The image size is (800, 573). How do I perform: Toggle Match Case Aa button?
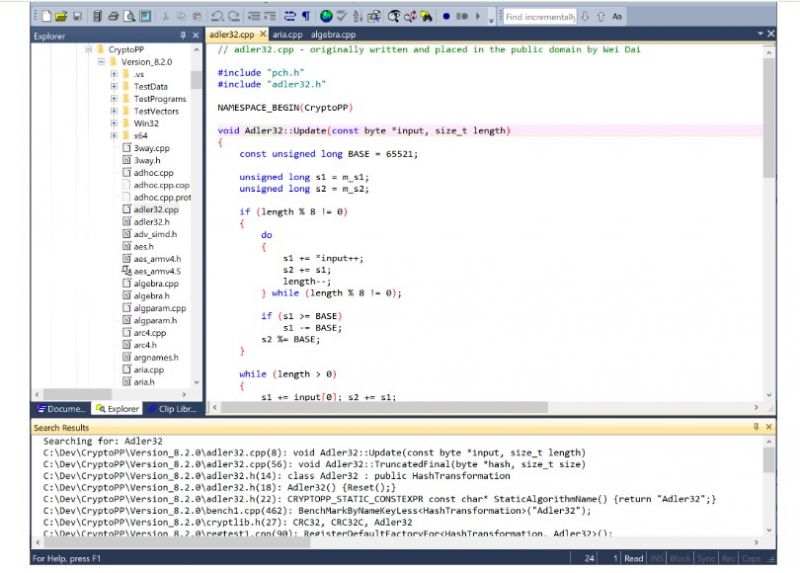pyautogui.click(x=617, y=16)
